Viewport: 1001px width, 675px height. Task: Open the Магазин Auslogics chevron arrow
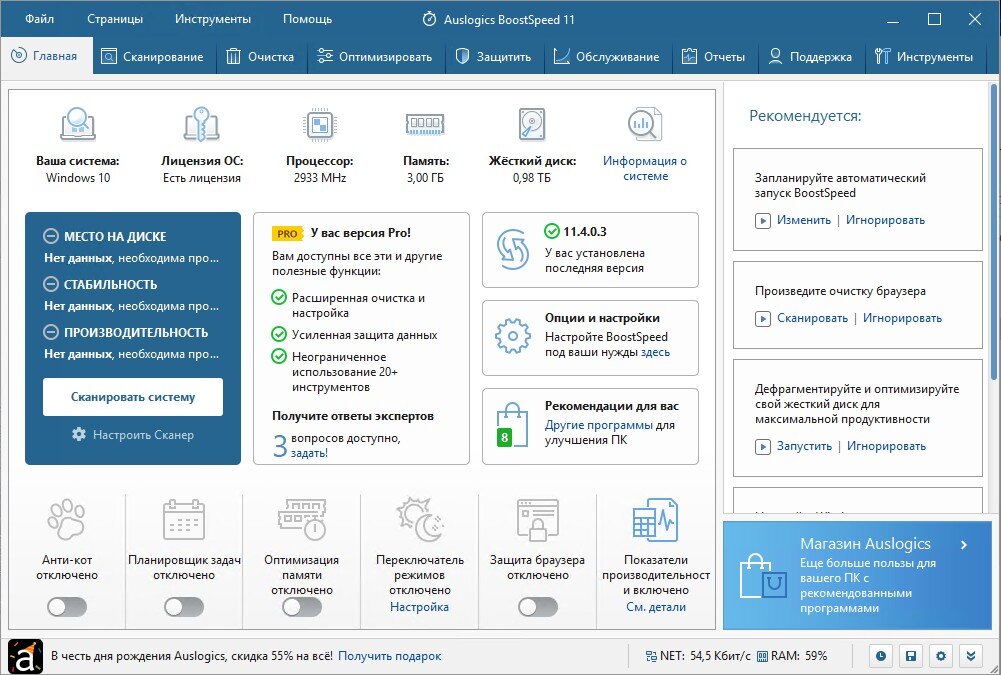point(964,545)
